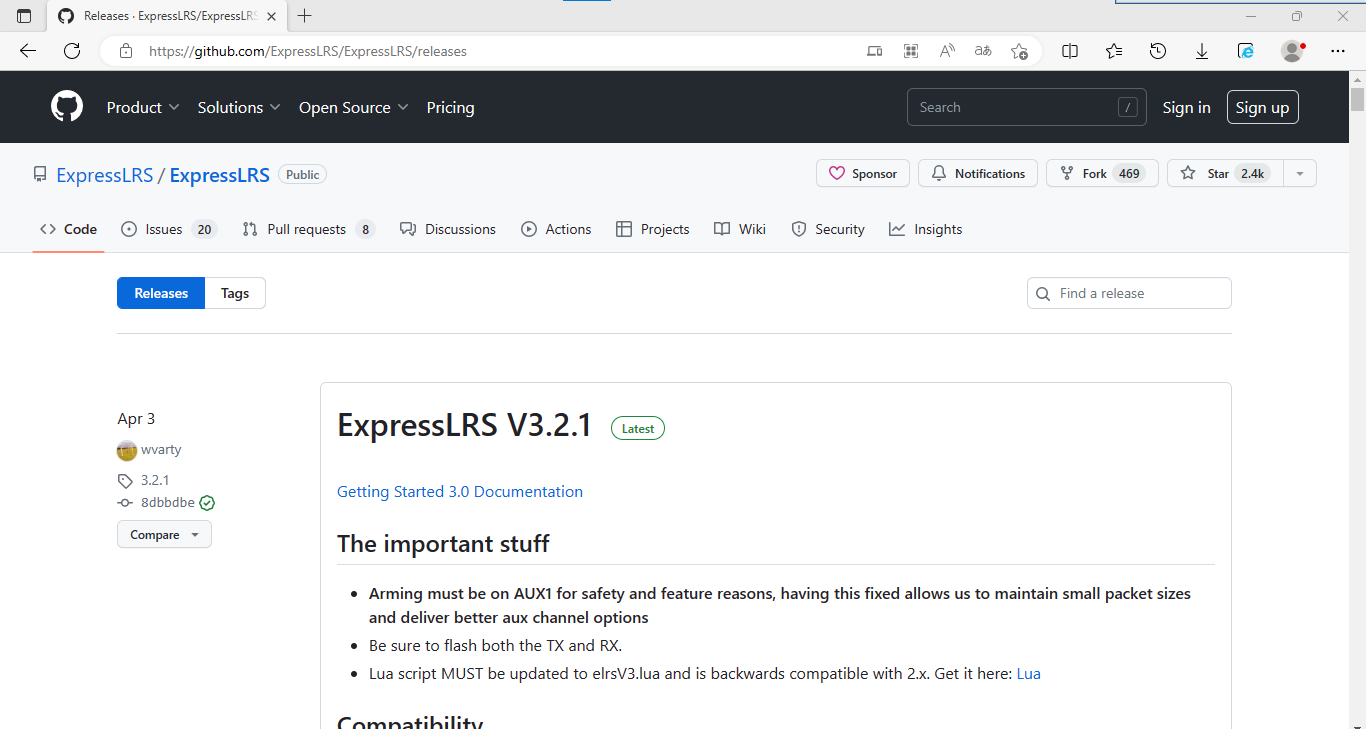Select the Releases toggle button
This screenshot has width=1366, height=729.
(x=161, y=293)
